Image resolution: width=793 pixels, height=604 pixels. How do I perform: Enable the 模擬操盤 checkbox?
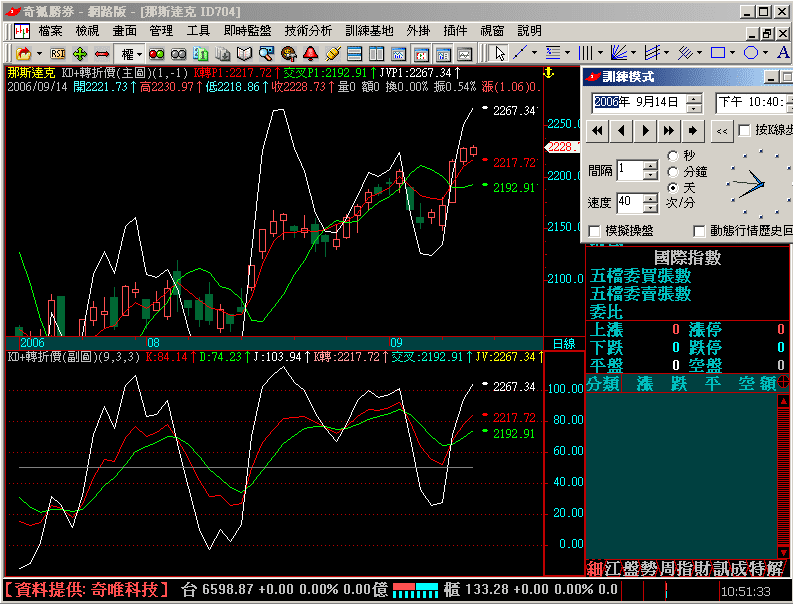point(595,231)
